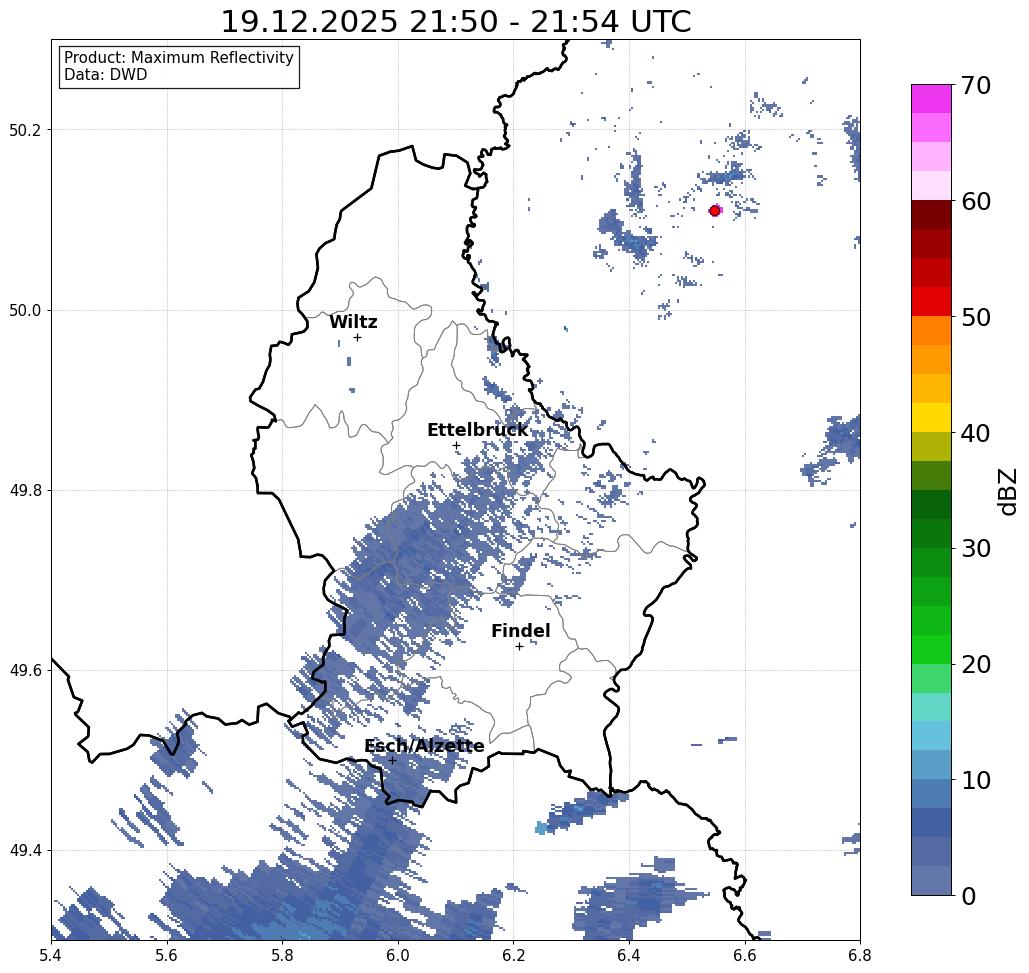Screen dimensions: 1029x973
Task: Select the Findel station label
Action: [520, 631]
